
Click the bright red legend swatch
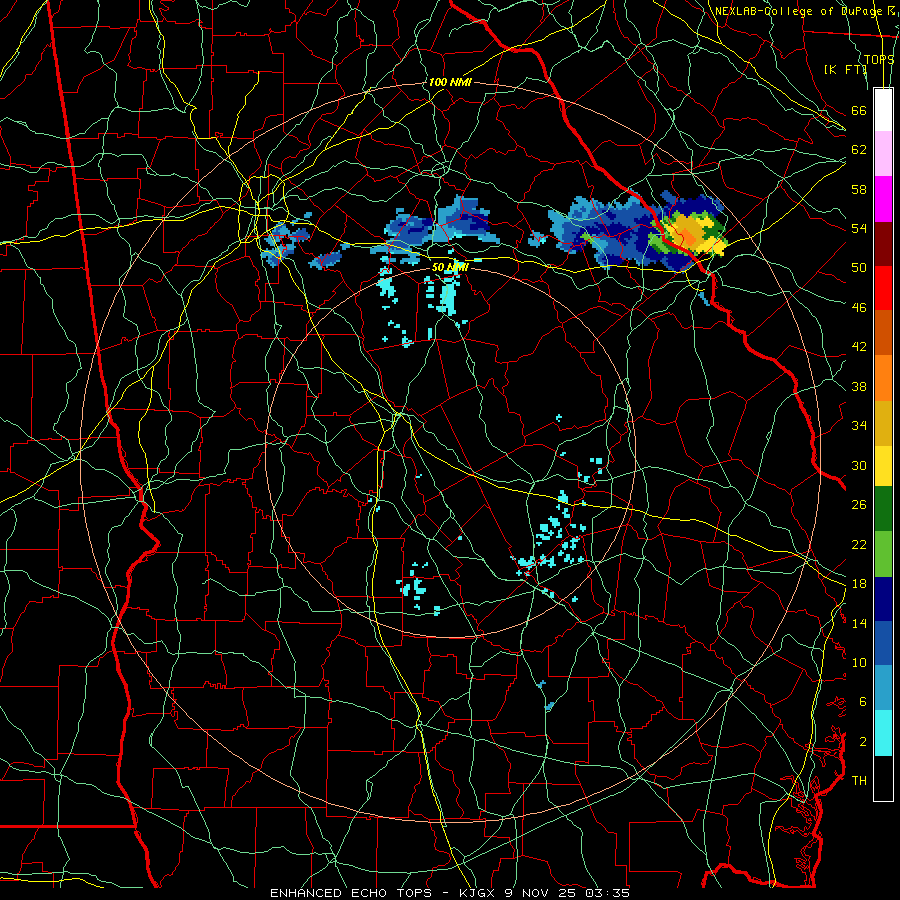click(883, 288)
